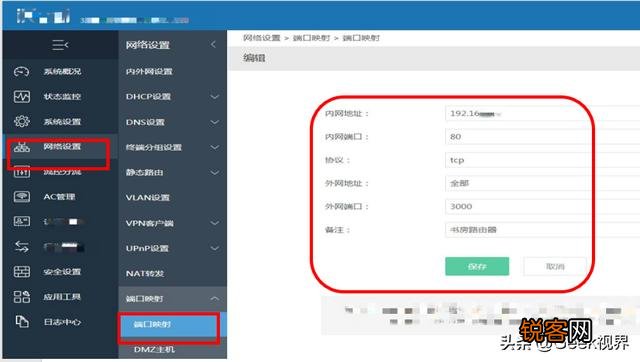Expand 静态路由 submenu
The image size is (640, 362).
click(214, 173)
